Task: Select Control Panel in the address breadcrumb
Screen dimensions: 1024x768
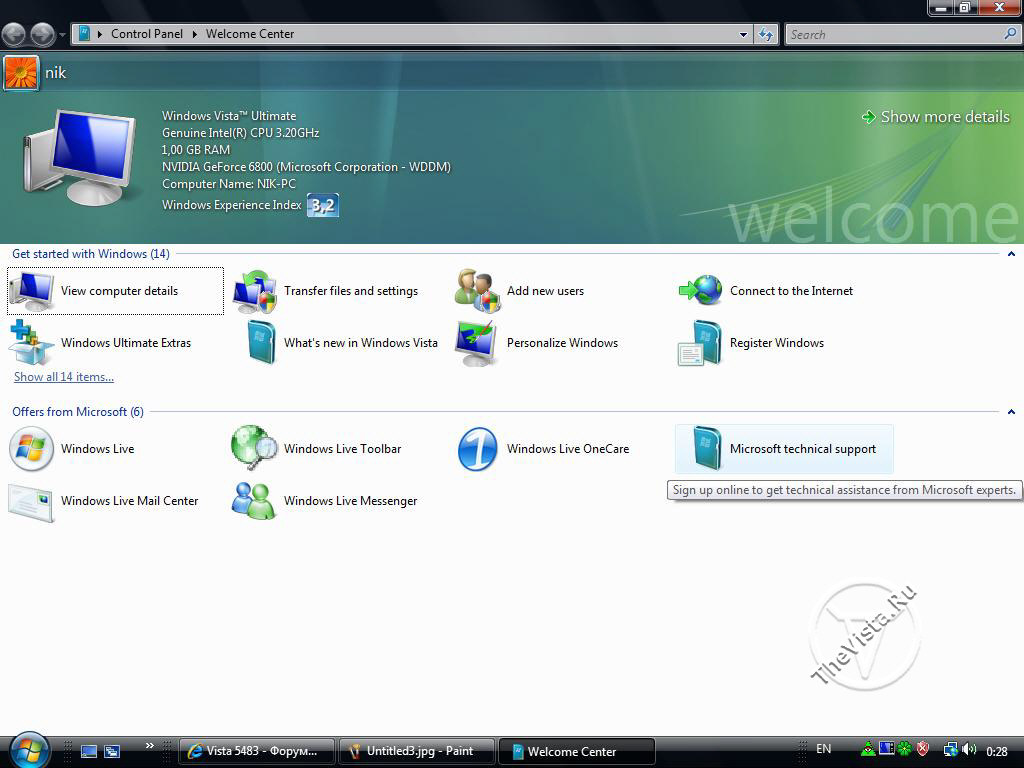Action: pos(146,34)
